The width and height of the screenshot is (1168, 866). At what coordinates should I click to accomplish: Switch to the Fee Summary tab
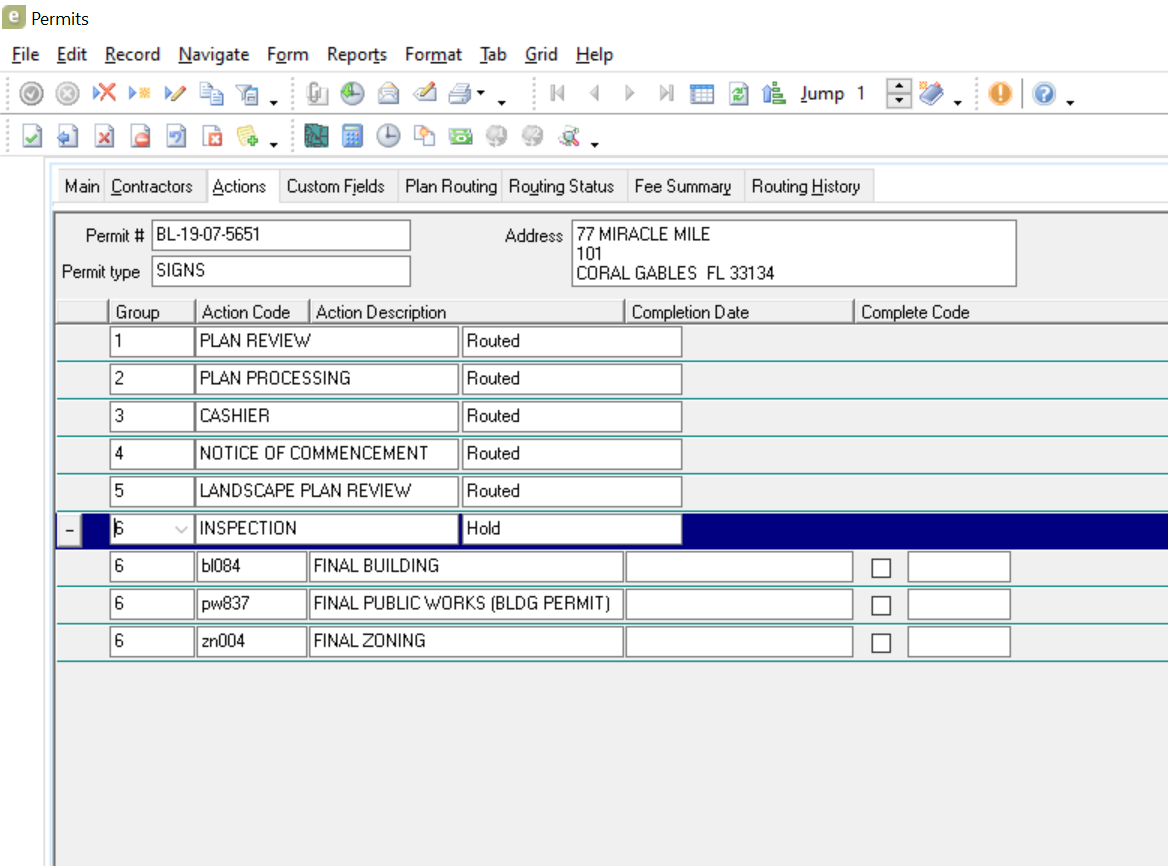coord(682,186)
